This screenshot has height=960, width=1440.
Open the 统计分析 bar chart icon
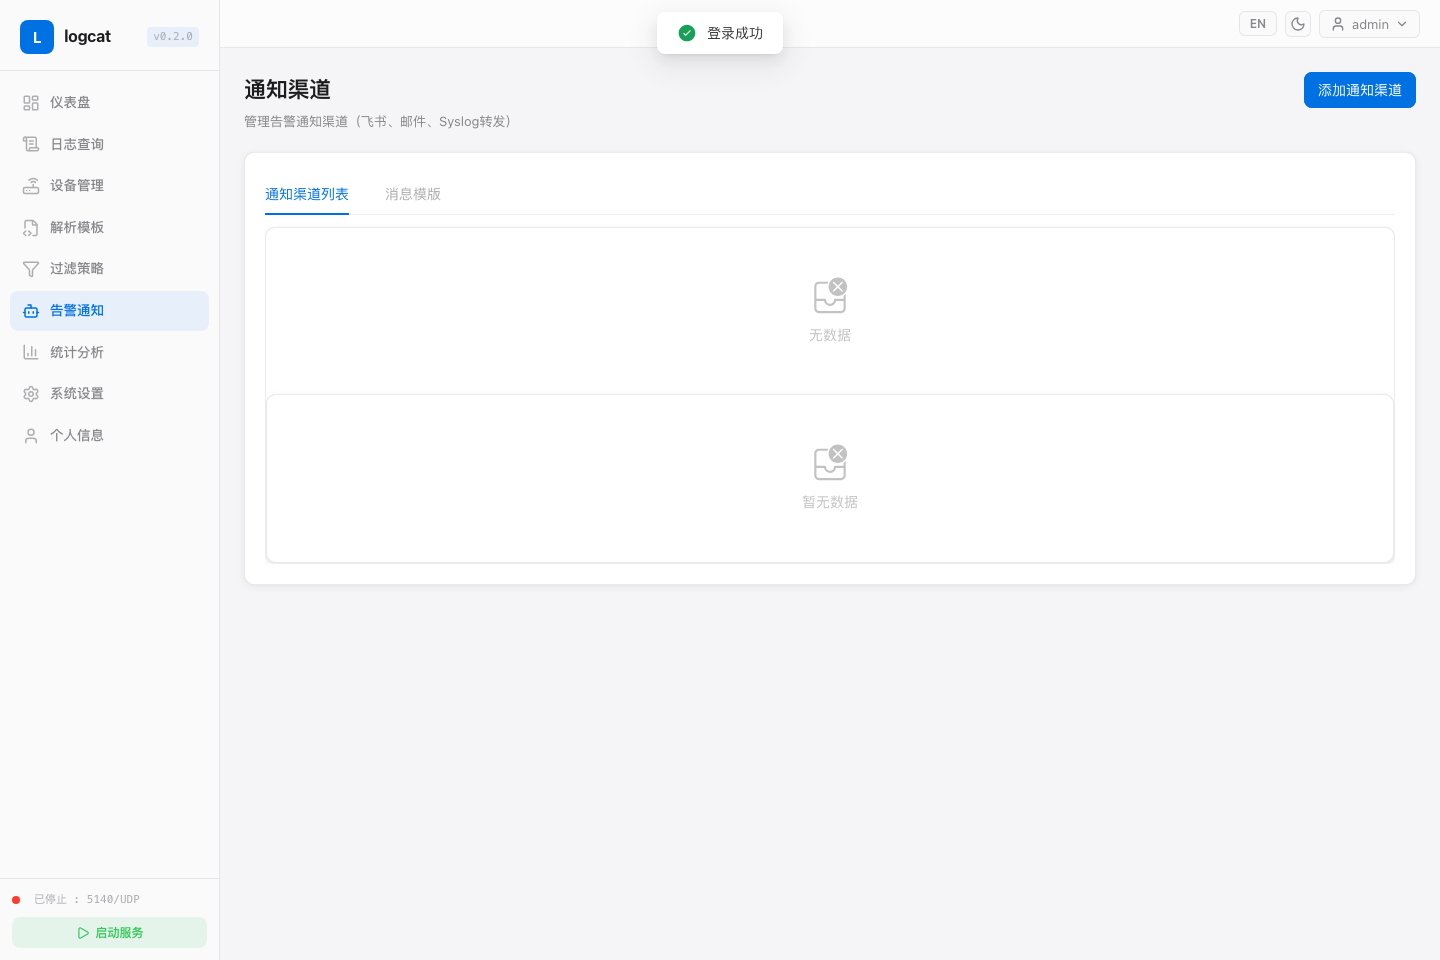point(31,352)
